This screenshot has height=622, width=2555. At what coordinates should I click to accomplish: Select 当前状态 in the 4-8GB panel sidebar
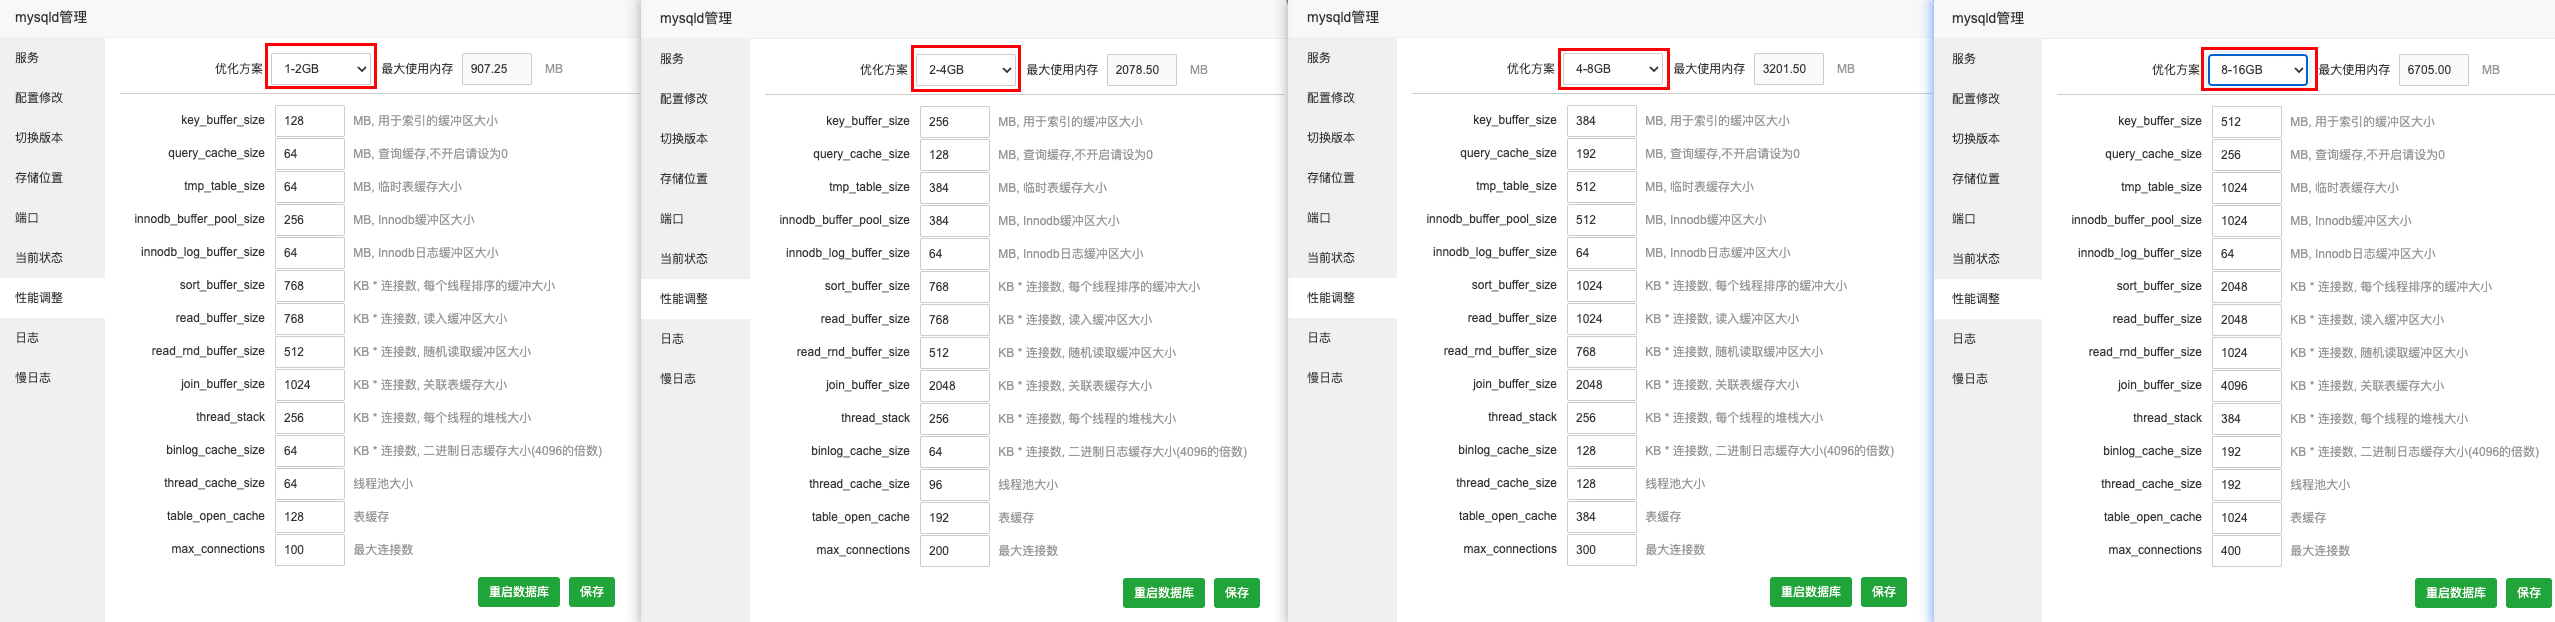pyautogui.click(x=1331, y=258)
